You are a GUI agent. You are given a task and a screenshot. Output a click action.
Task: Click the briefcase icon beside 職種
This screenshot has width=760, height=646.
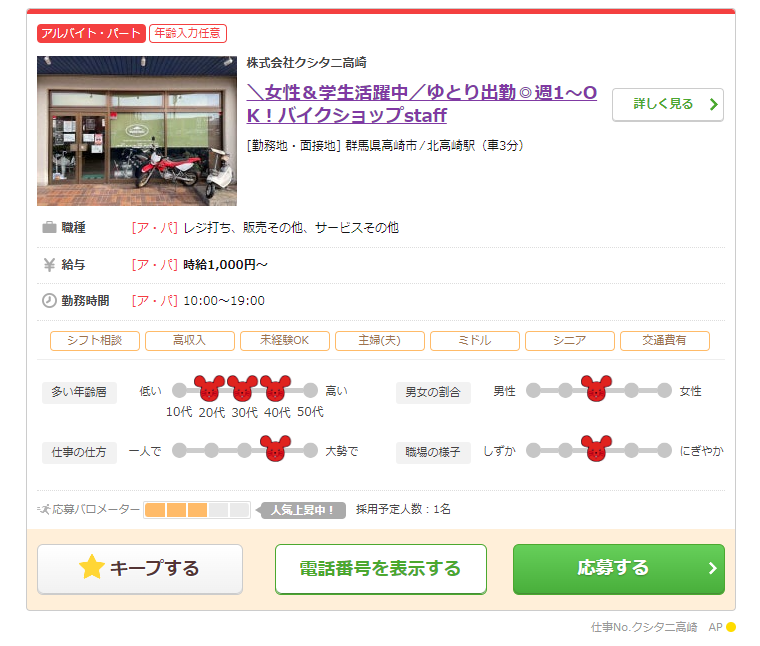(x=49, y=228)
